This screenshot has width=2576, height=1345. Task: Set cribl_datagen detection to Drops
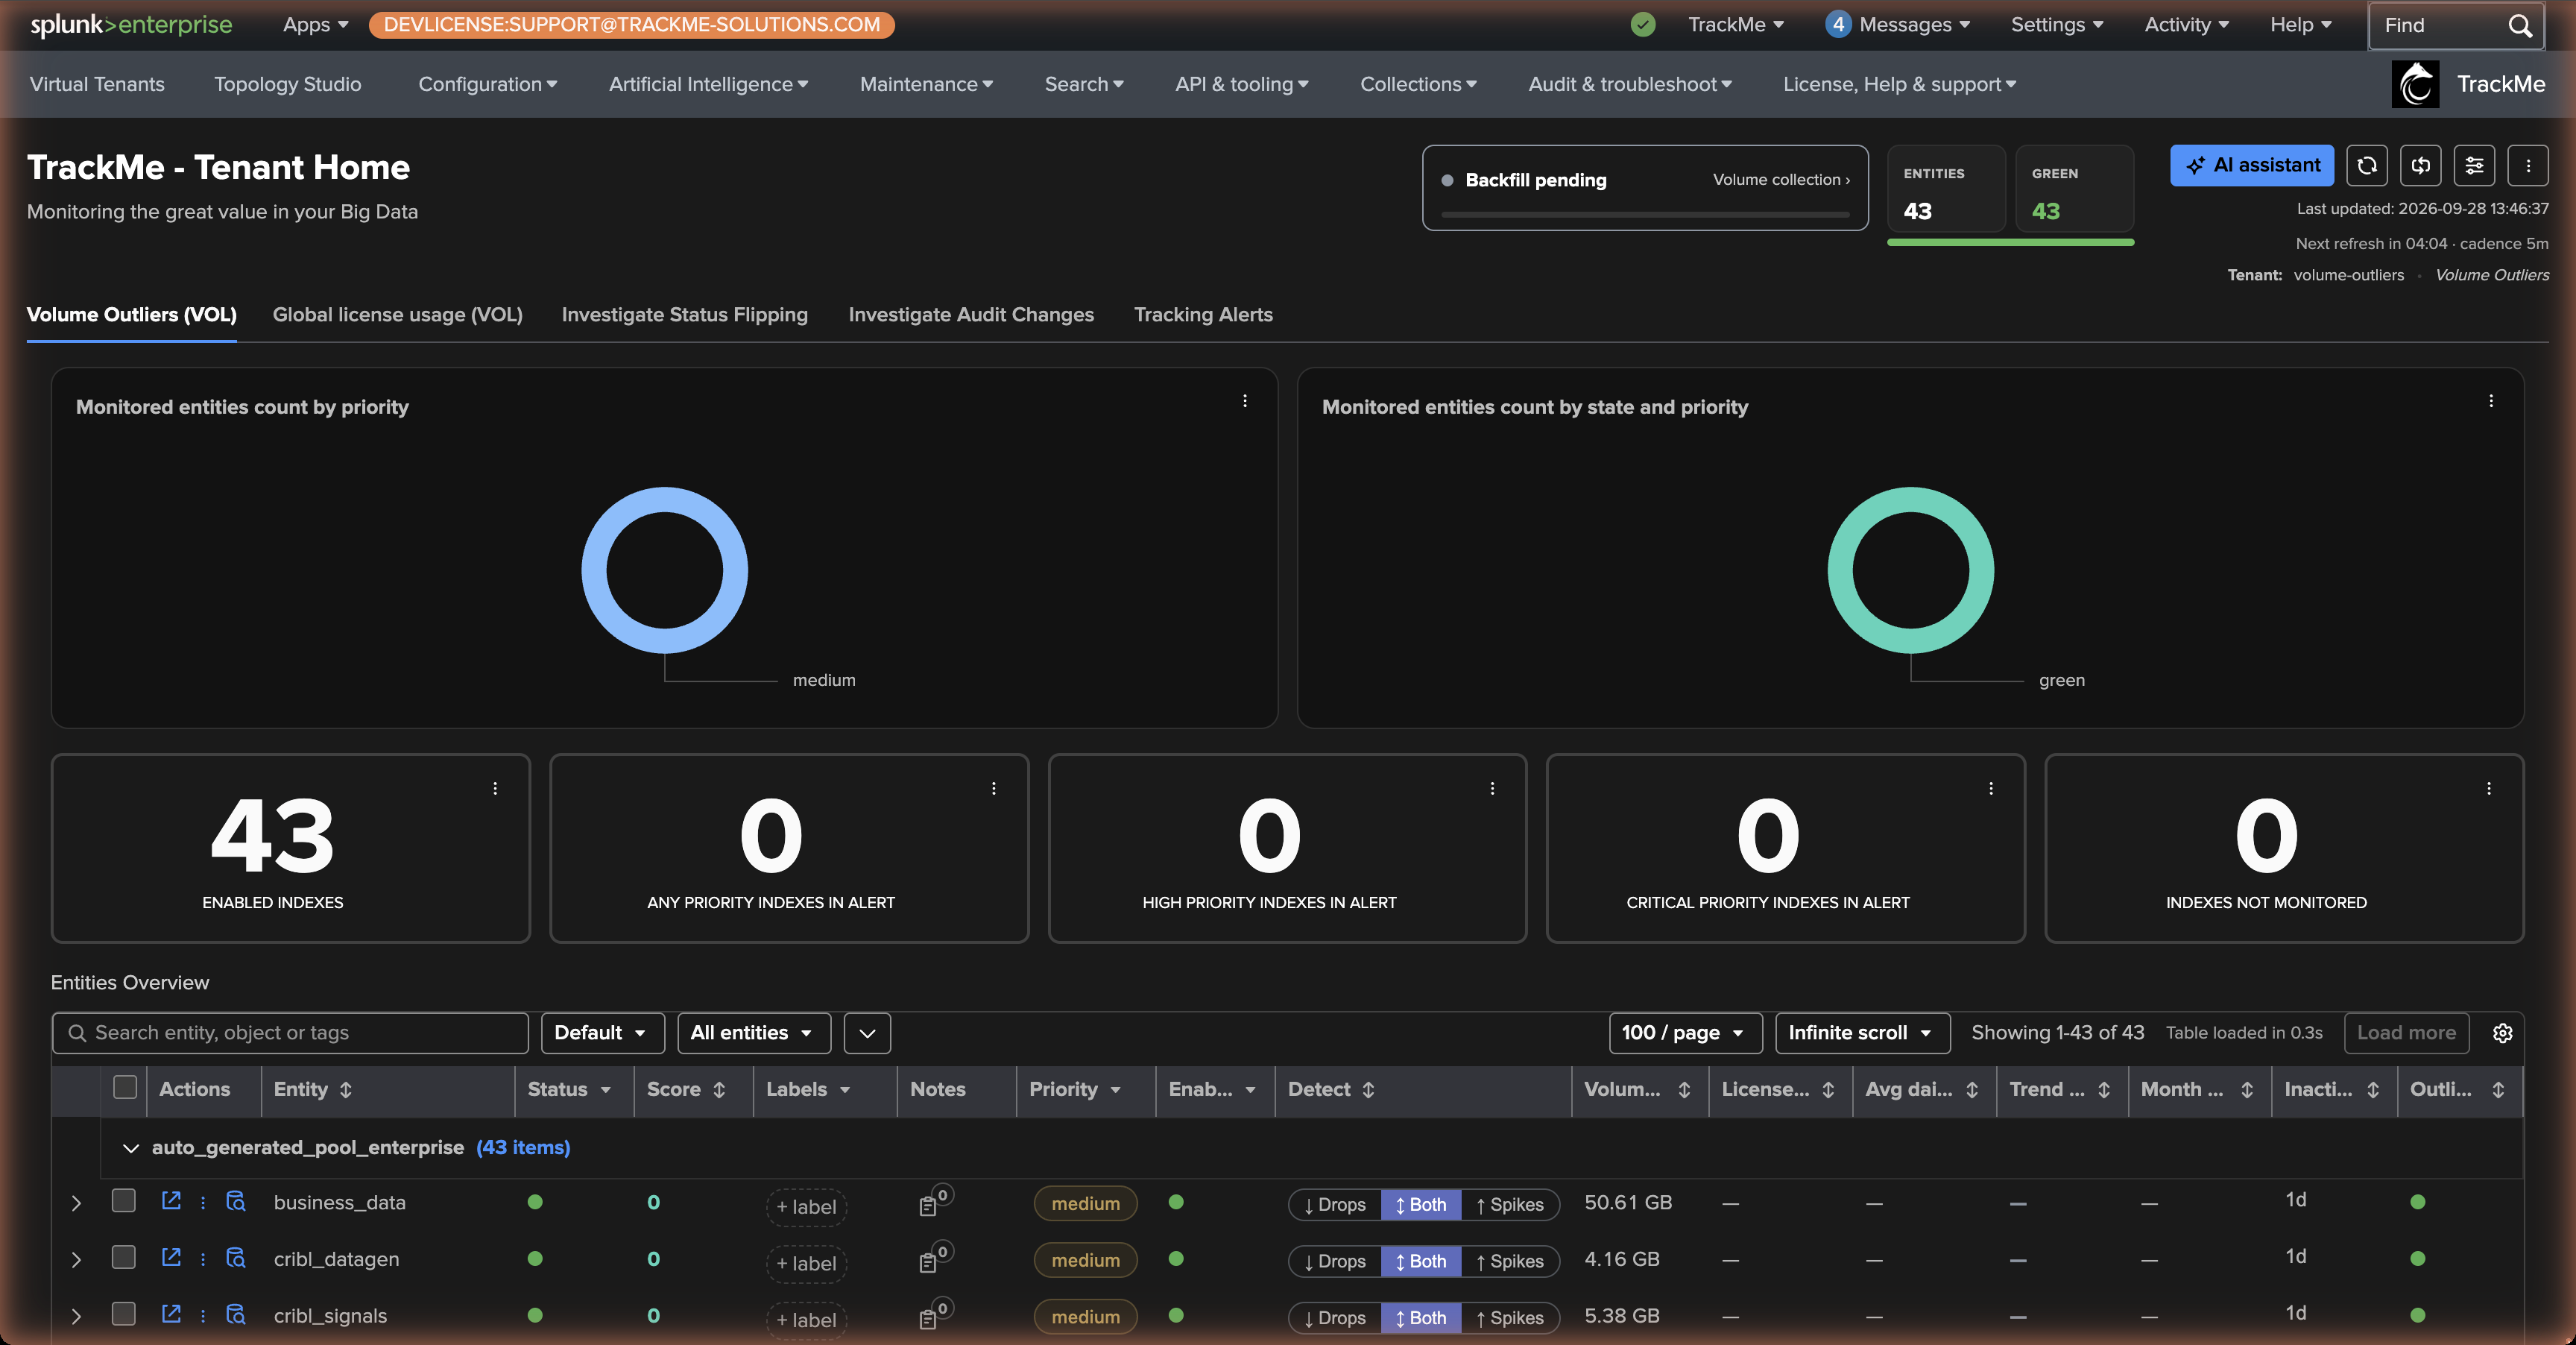(1335, 1263)
